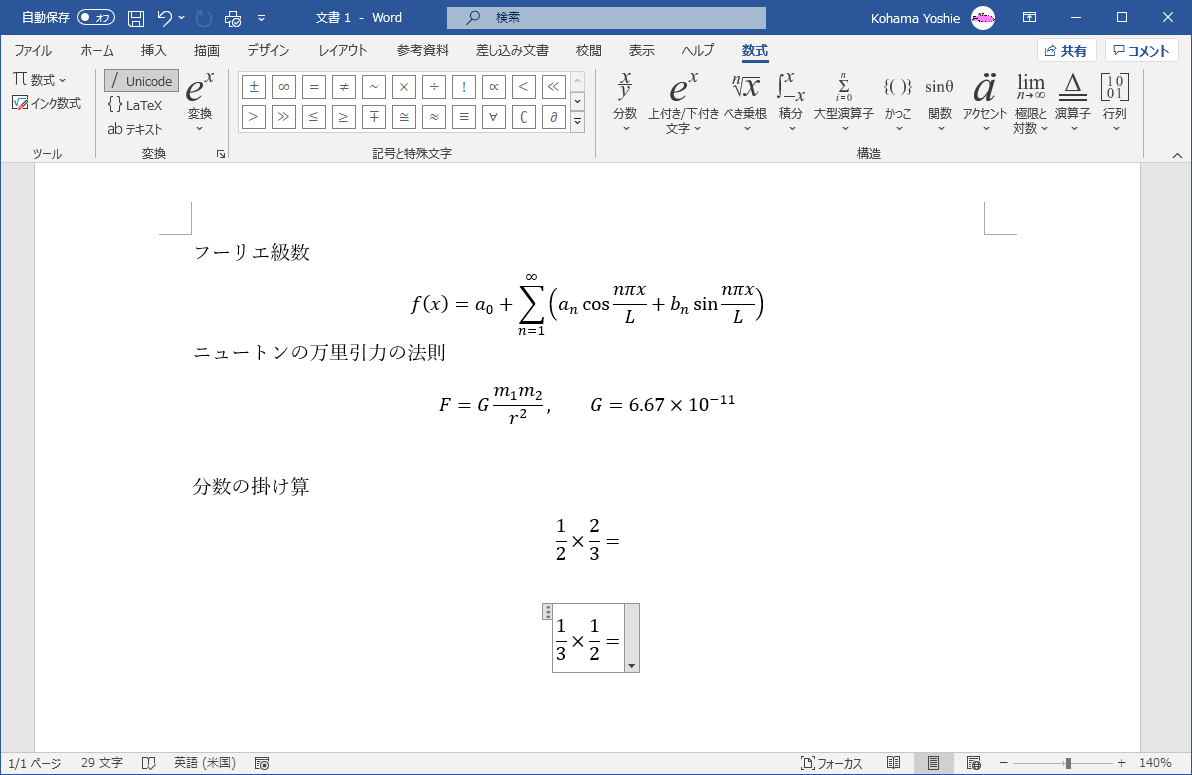
Task: Collapse the ribbon with the chevron
Action: point(1177,155)
